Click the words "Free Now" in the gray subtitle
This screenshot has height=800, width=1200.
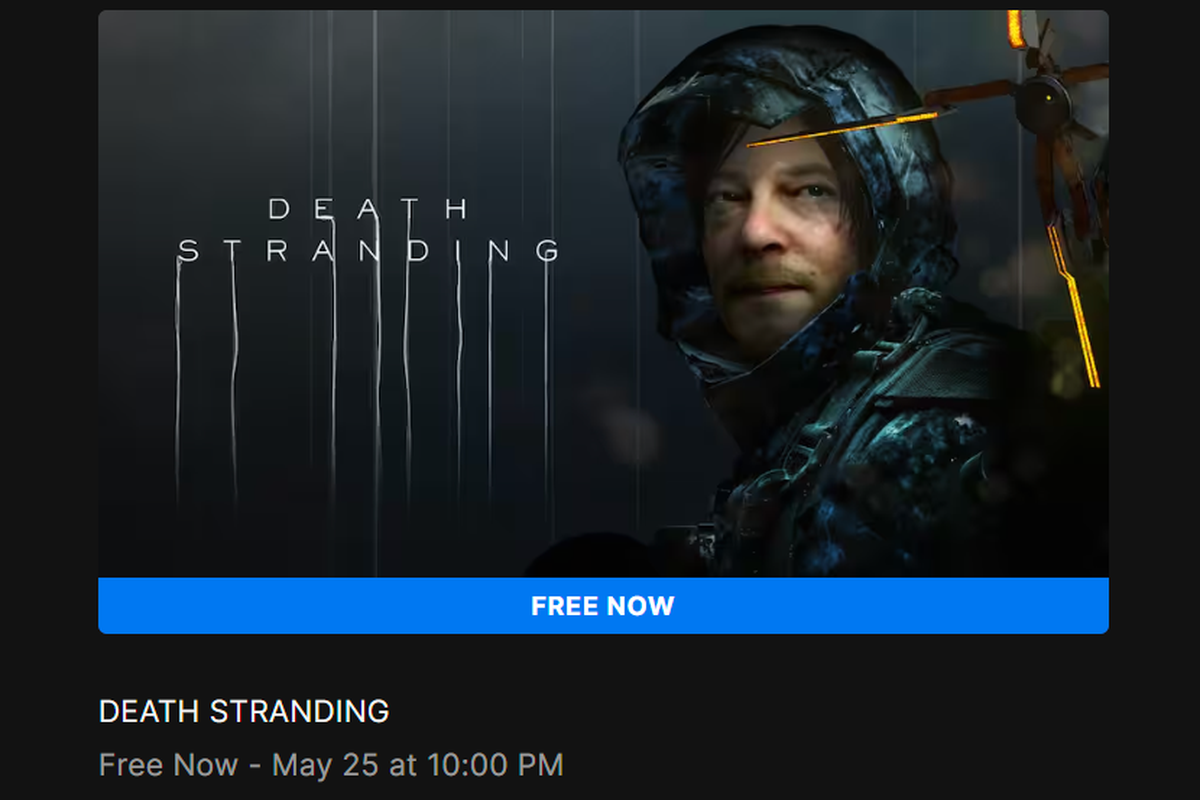click(x=168, y=766)
